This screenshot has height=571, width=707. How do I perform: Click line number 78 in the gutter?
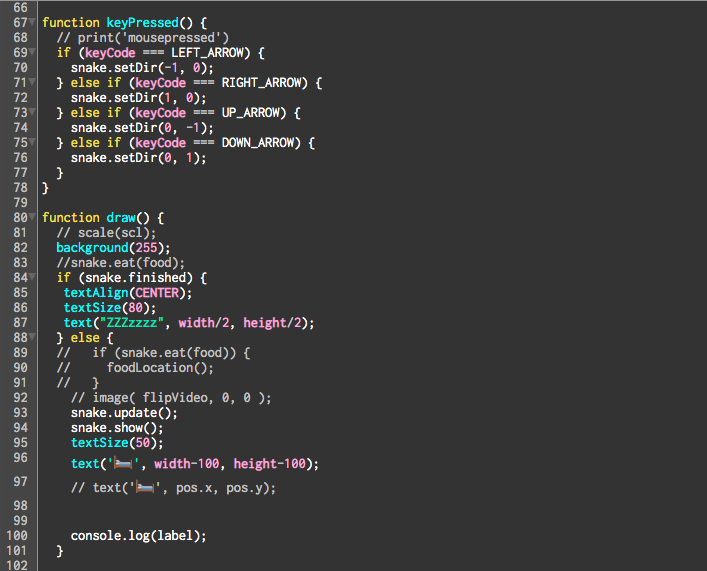coord(20,188)
